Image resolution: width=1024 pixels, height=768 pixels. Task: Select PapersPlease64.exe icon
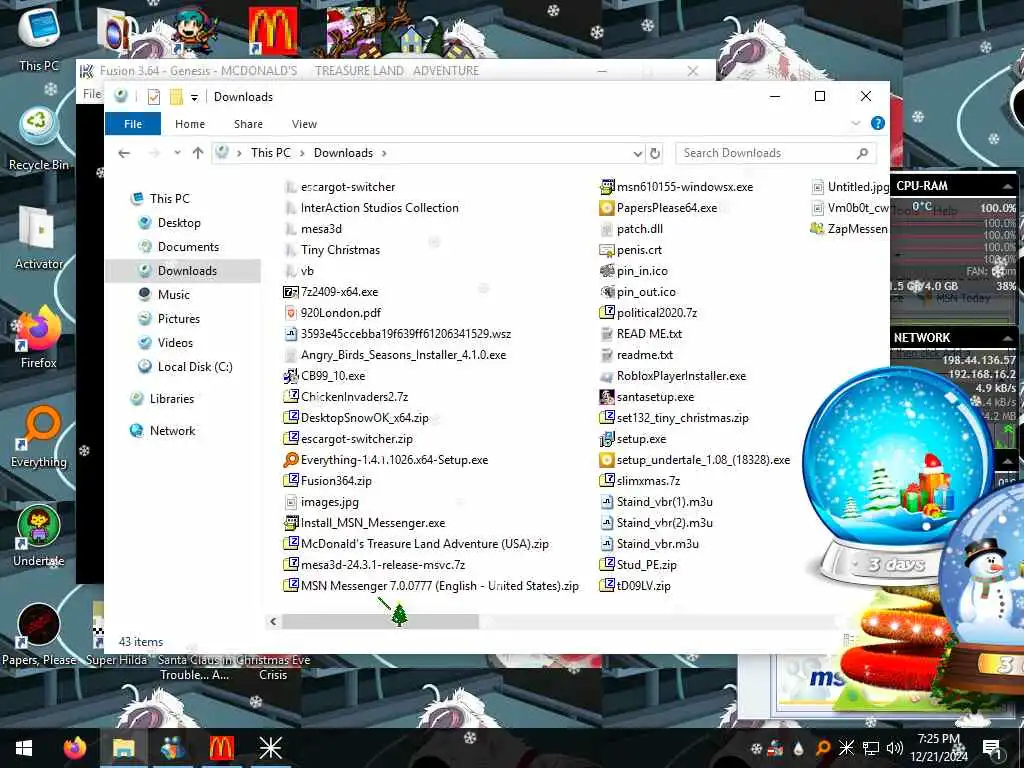click(607, 208)
